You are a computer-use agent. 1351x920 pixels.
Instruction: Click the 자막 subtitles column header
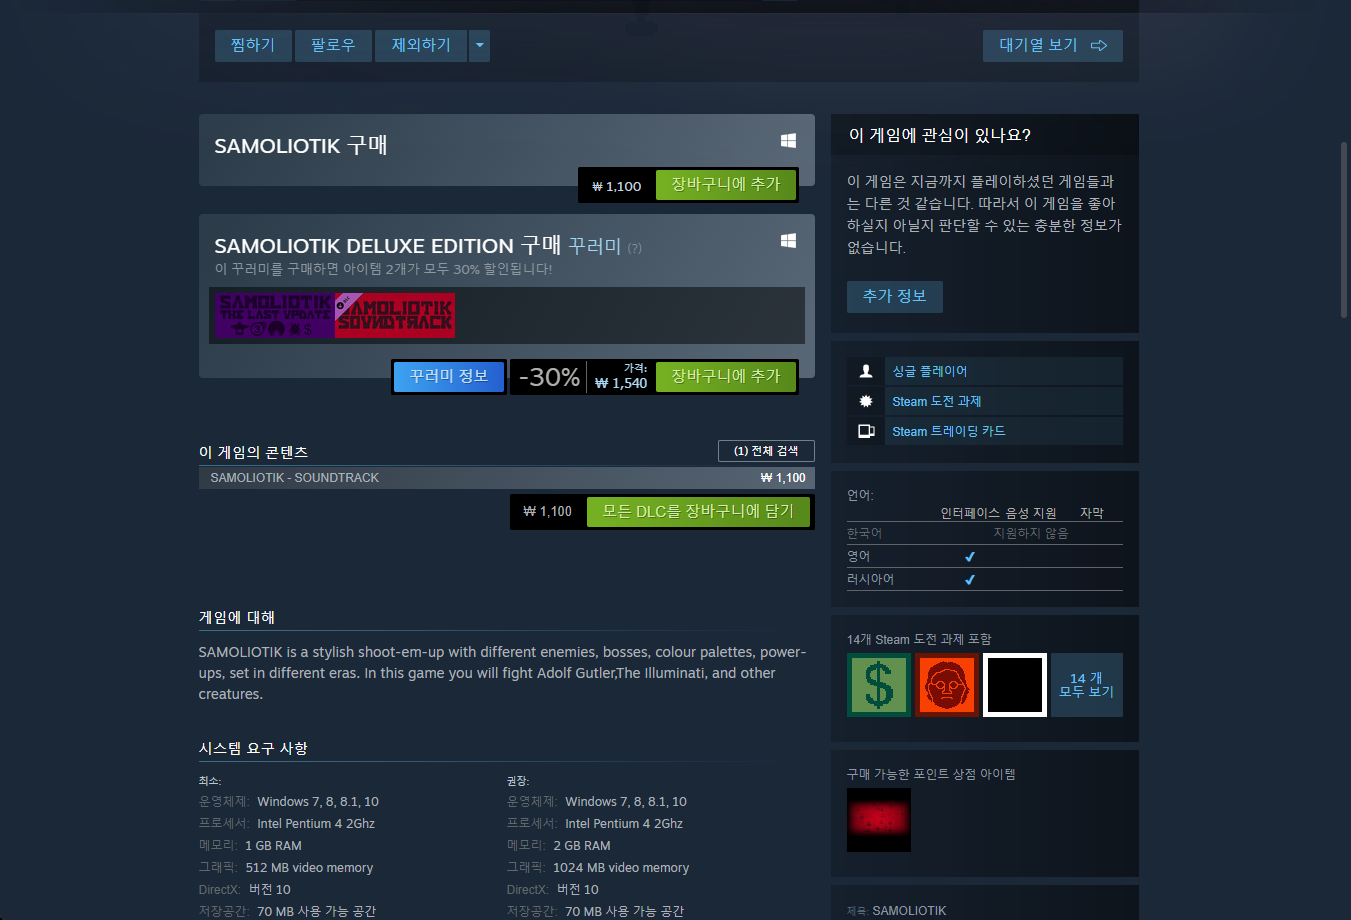[x=1092, y=513]
